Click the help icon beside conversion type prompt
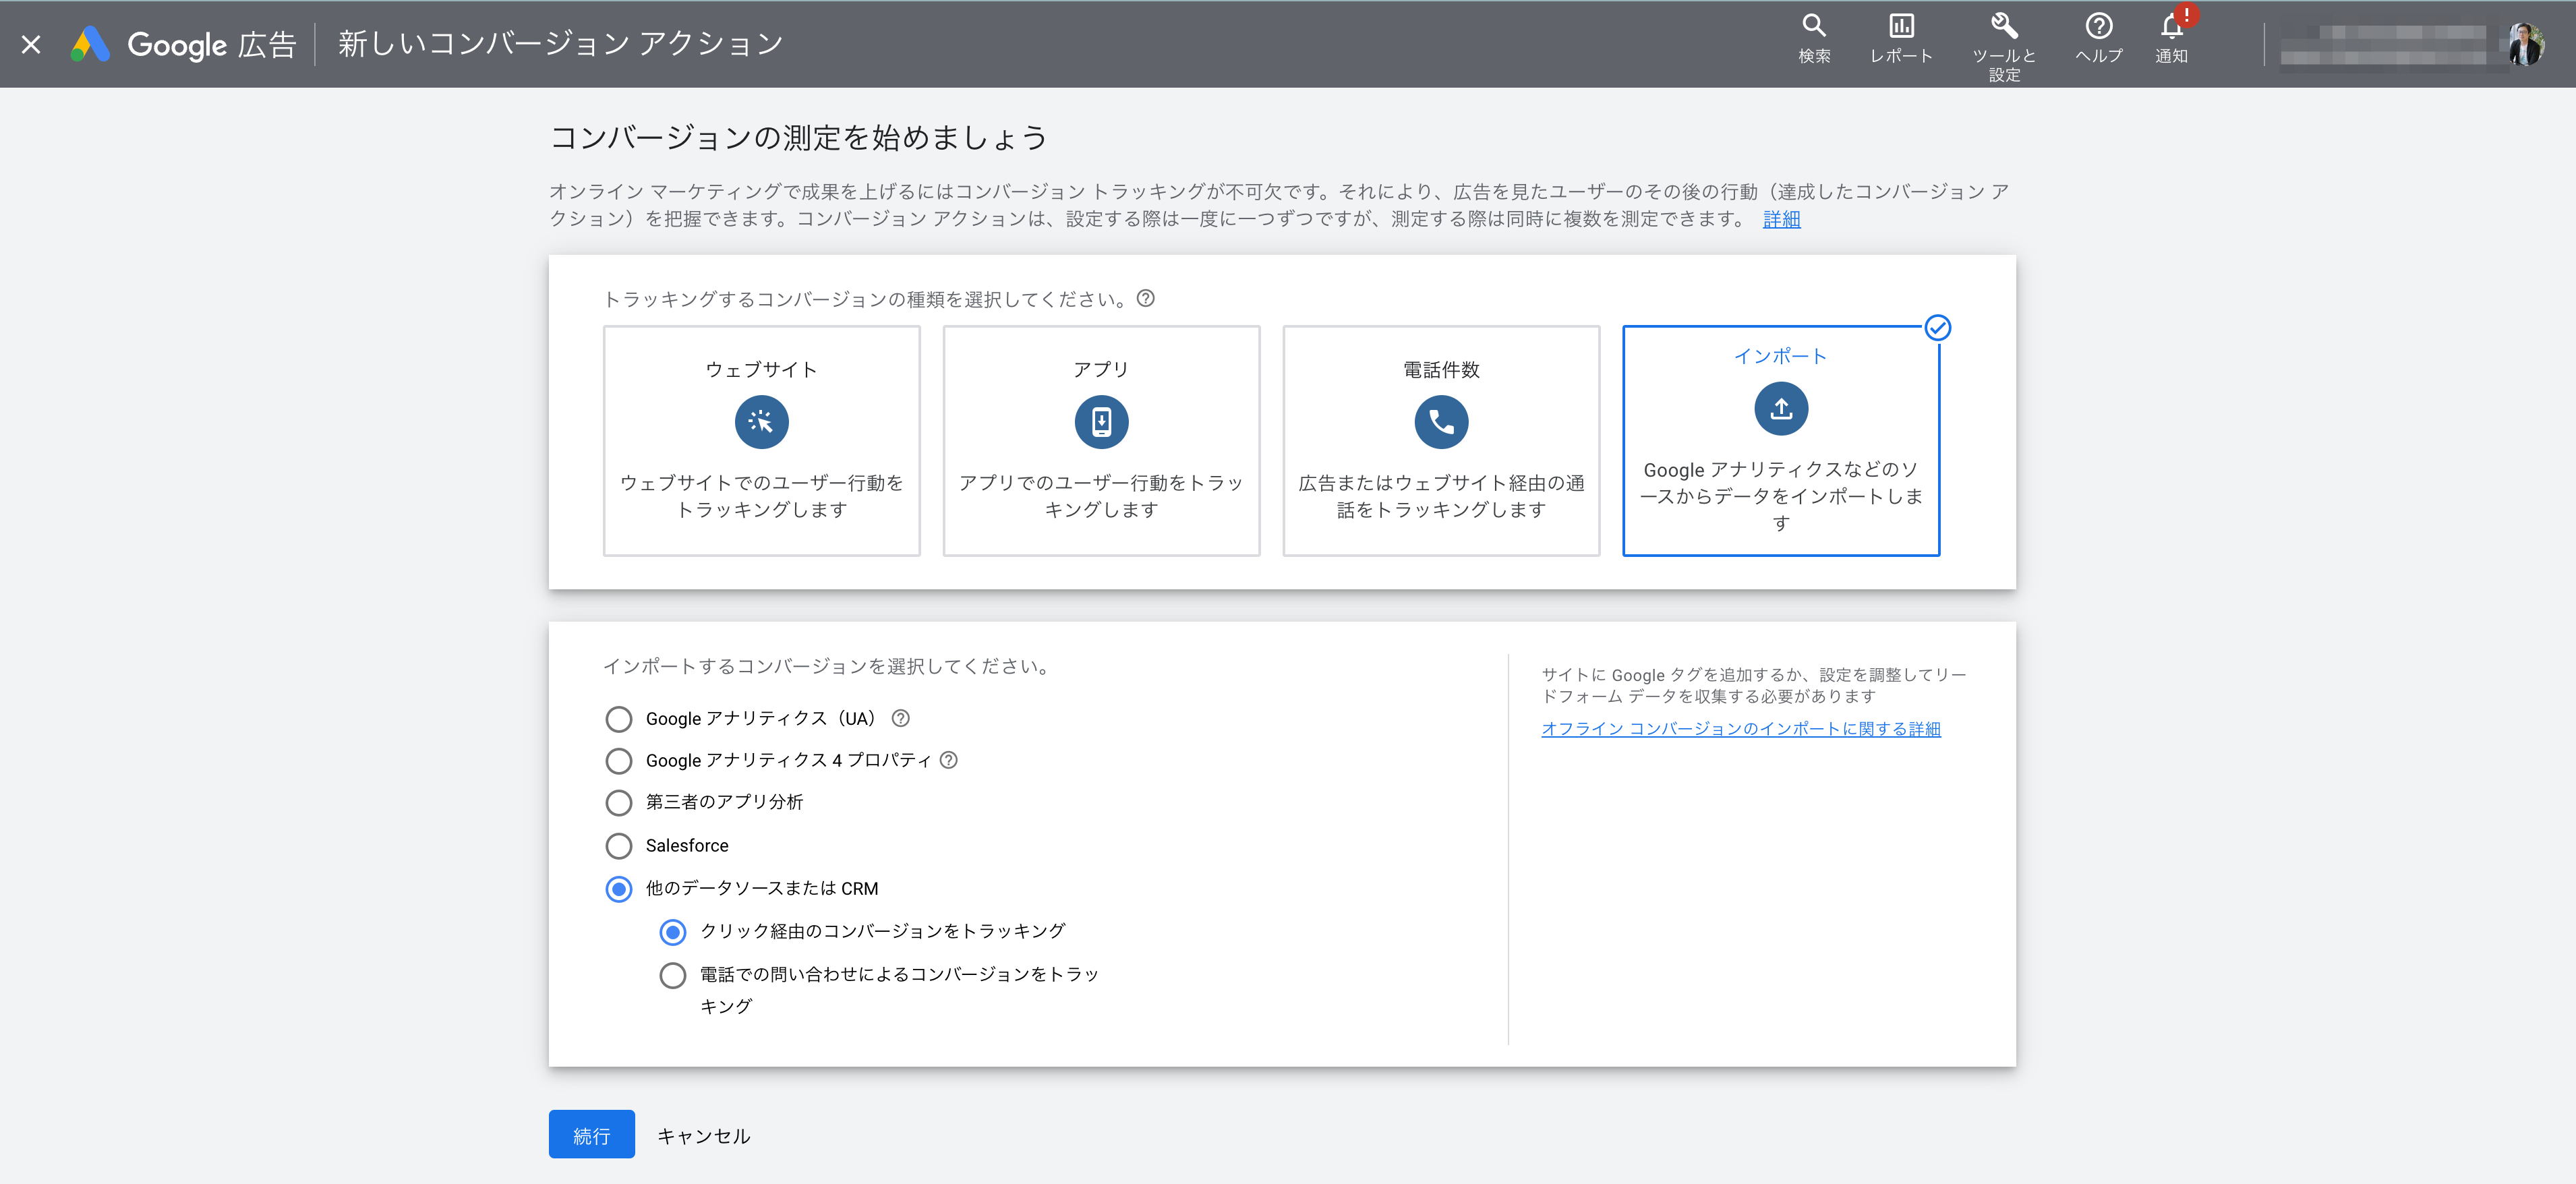The height and width of the screenshot is (1184, 2576). pos(1146,298)
